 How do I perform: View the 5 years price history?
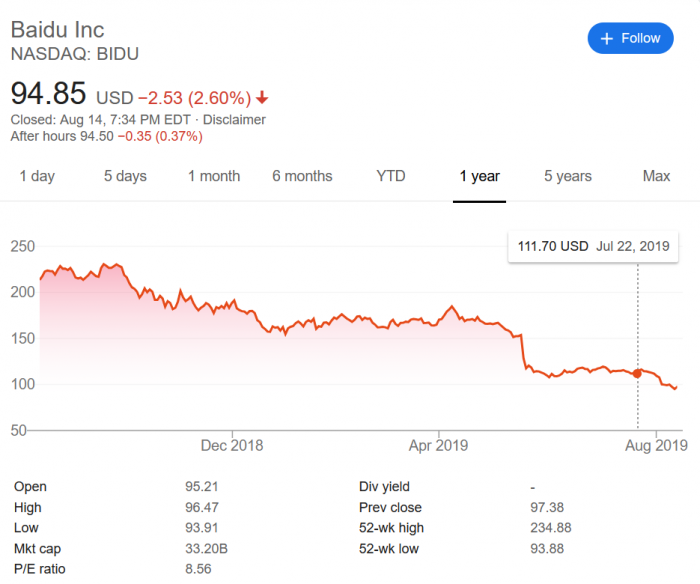568,176
